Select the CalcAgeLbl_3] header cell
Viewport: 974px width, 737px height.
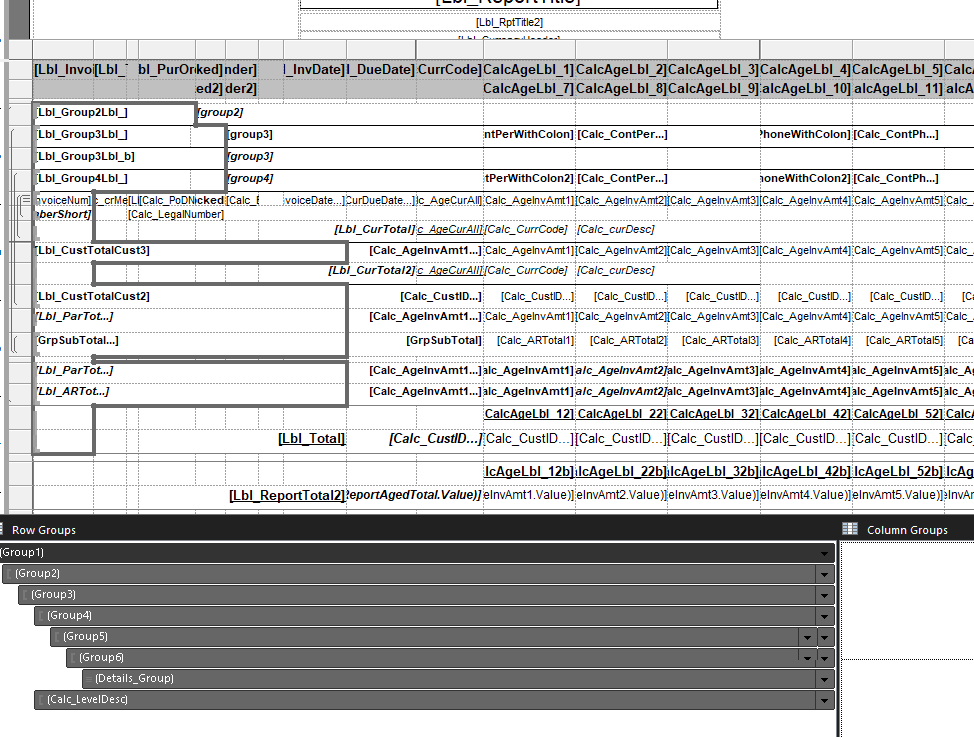(x=714, y=70)
